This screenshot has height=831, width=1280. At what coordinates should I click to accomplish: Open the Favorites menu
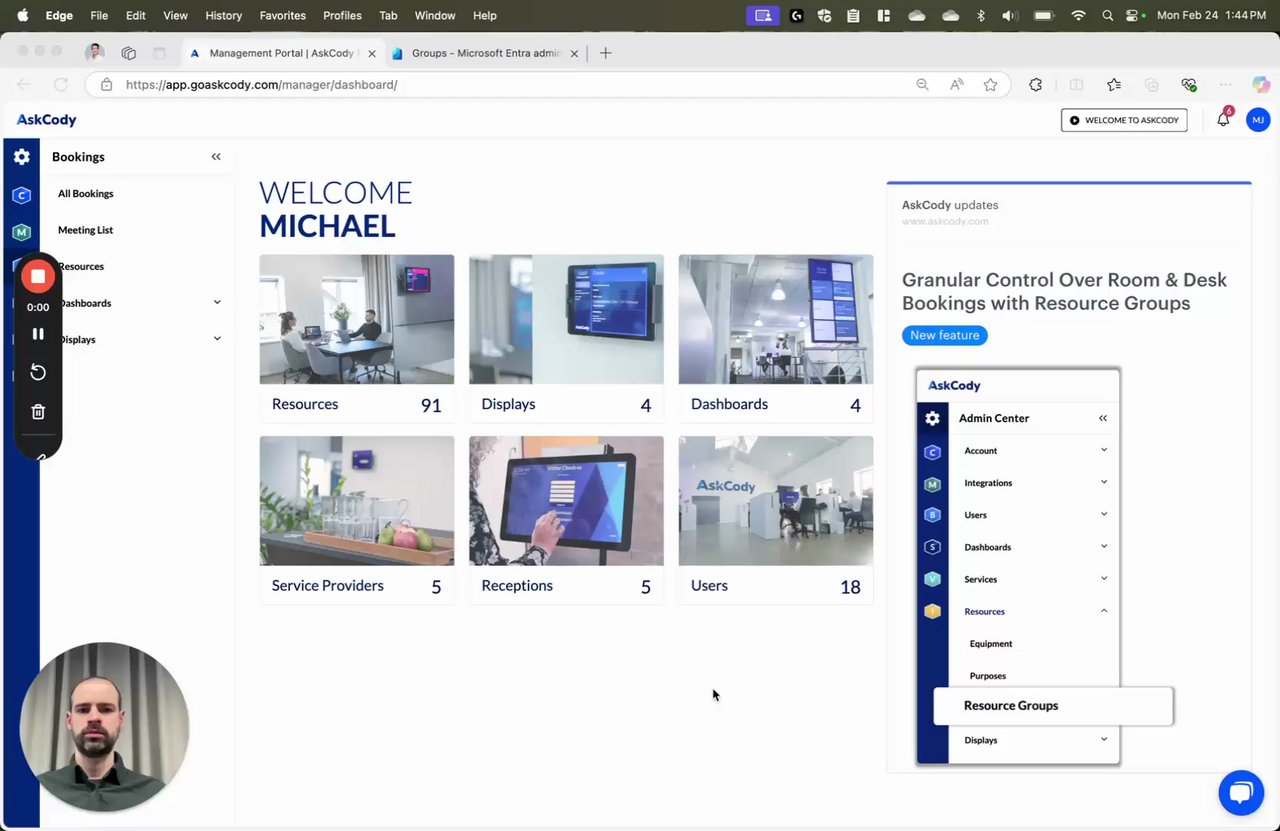tap(283, 15)
